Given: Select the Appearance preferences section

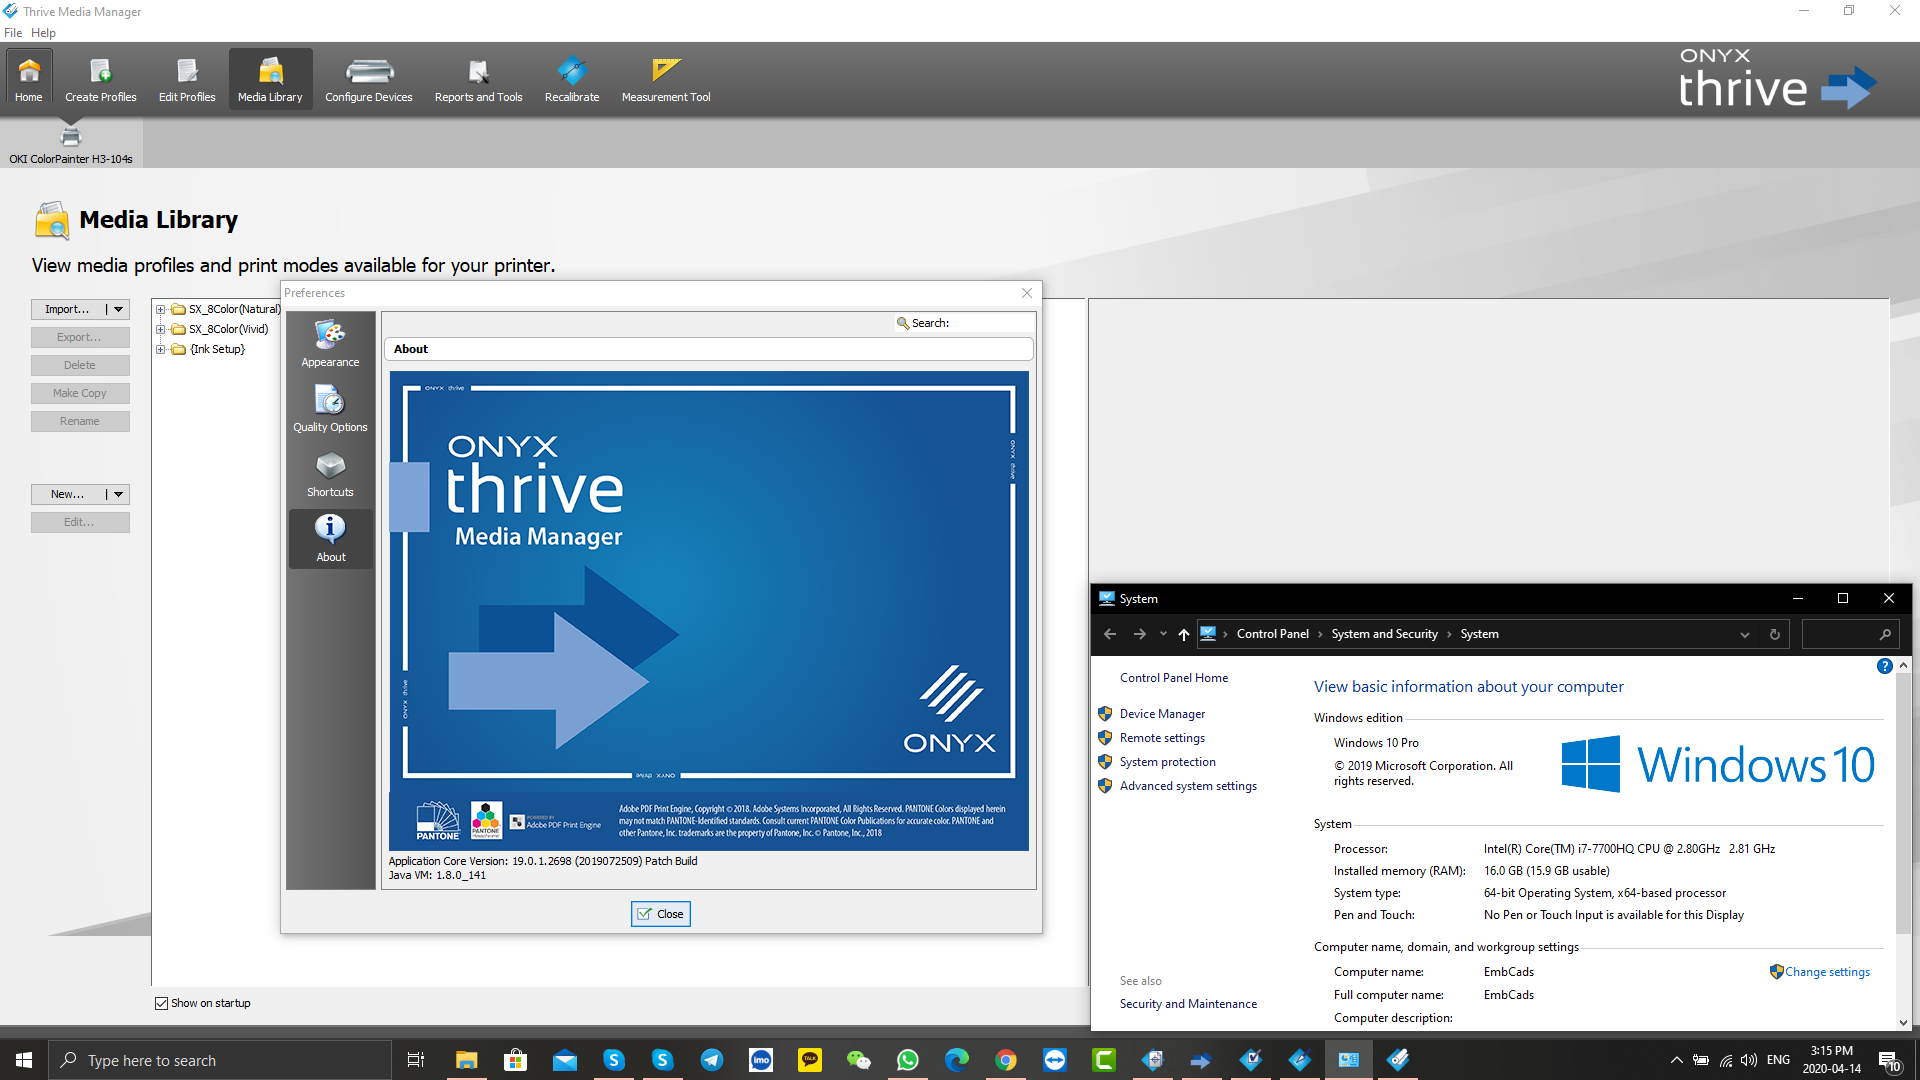Looking at the screenshot, I should point(330,341).
